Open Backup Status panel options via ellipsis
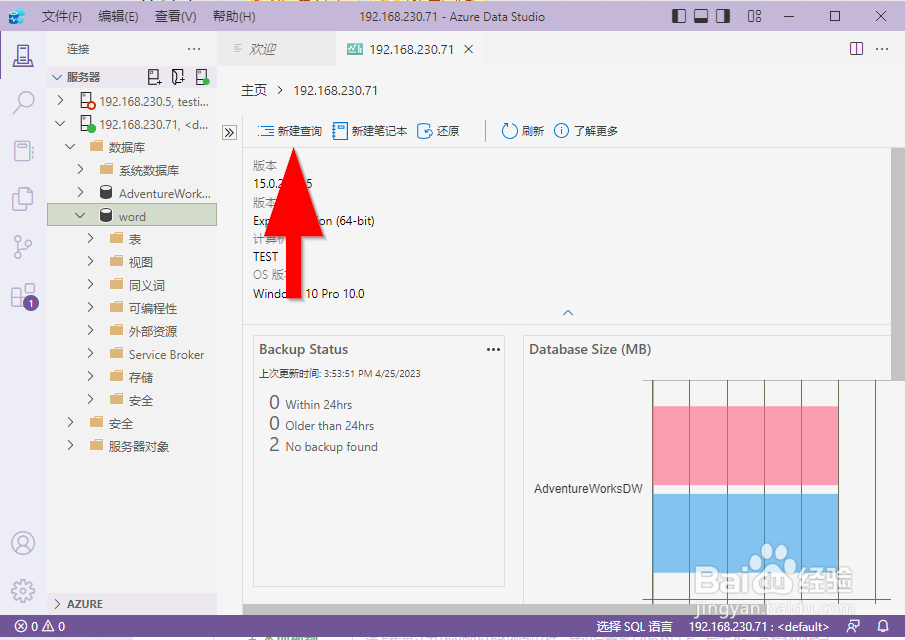Screen dimensions: 905x640 (493, 349)
